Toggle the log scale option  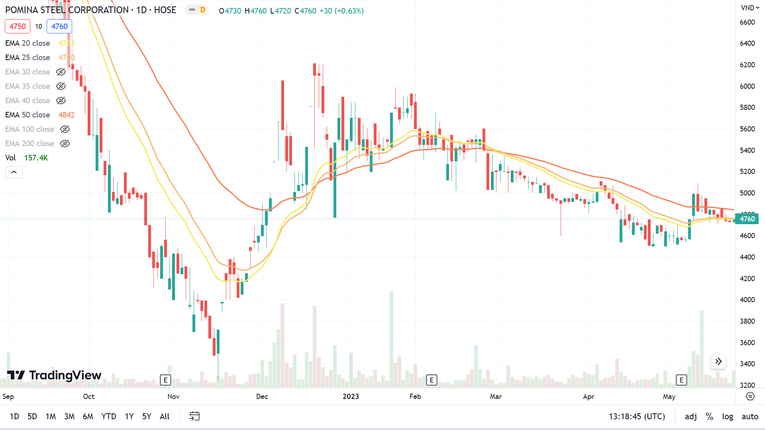pyautogui.click(x=727, y=416)
